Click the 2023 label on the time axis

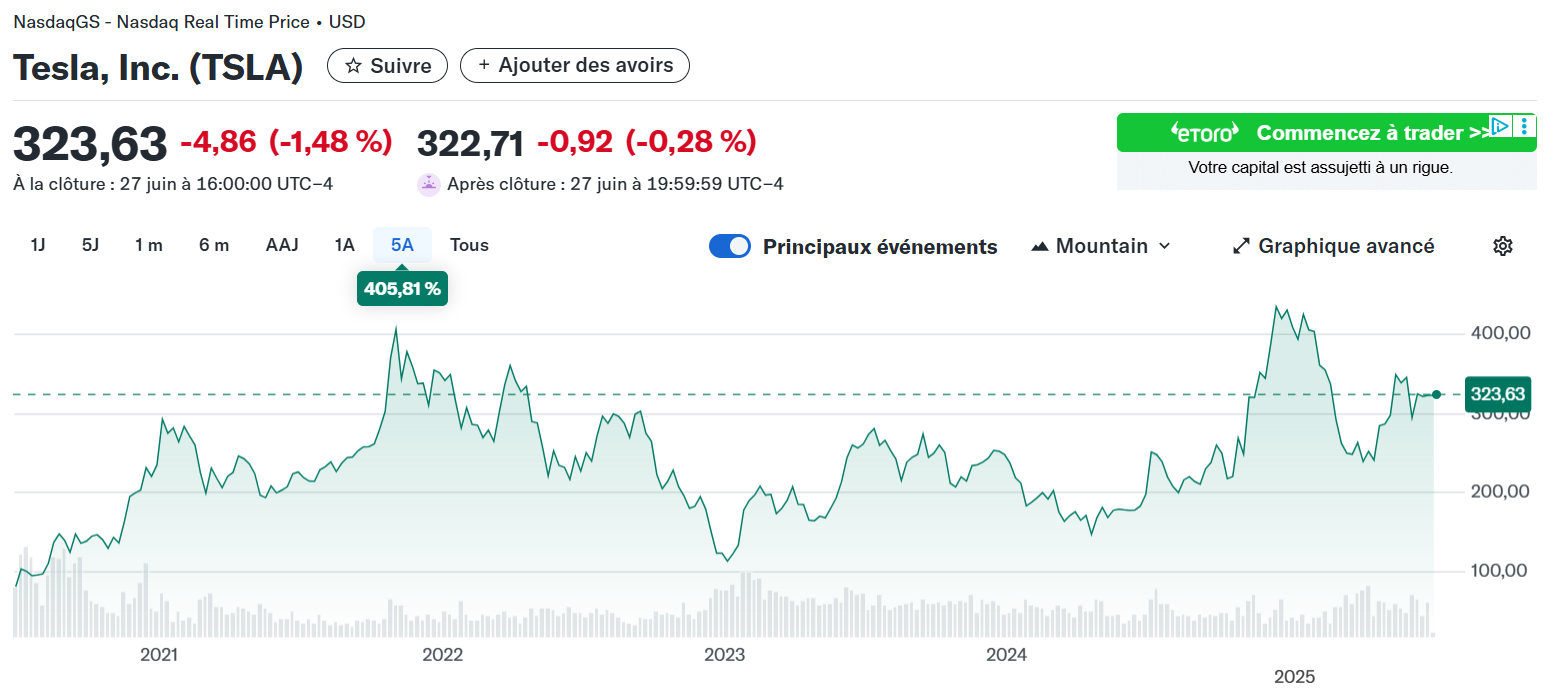pos(724,655)
